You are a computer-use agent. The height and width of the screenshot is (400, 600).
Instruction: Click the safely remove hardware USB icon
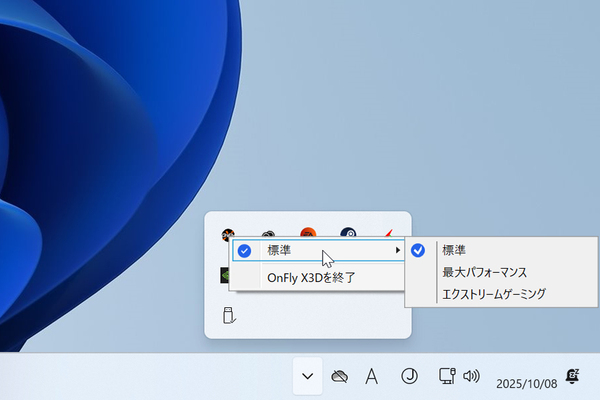[x=229, y=317]
